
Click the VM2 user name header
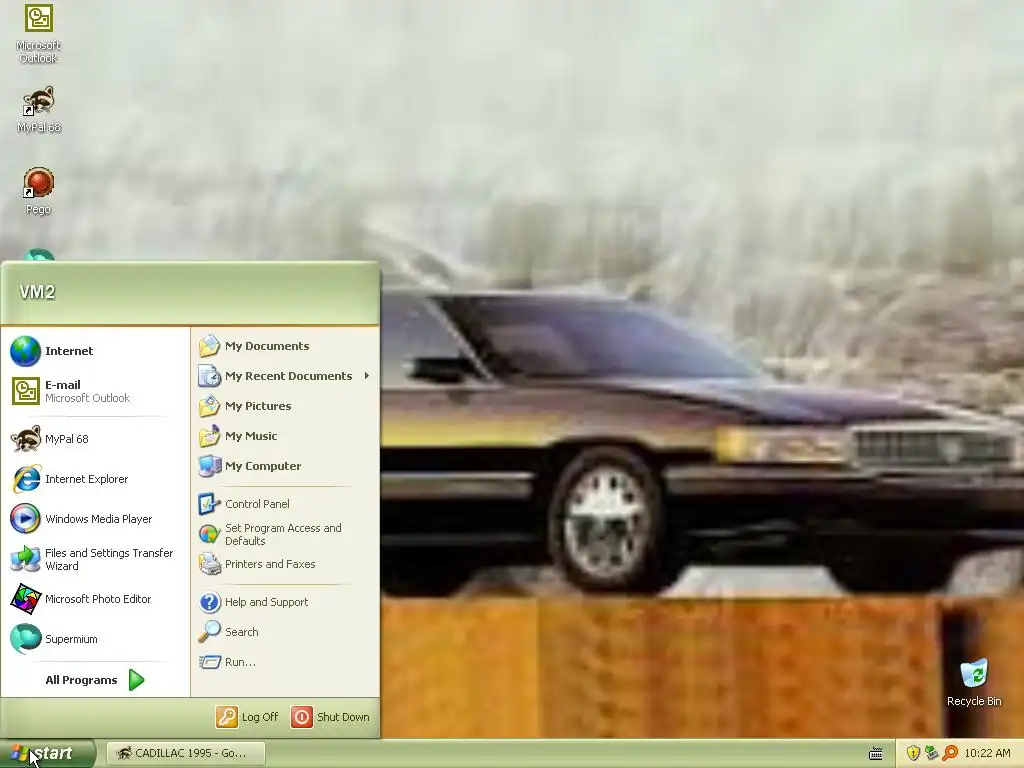pyautogui.click(x=37, y=292)
